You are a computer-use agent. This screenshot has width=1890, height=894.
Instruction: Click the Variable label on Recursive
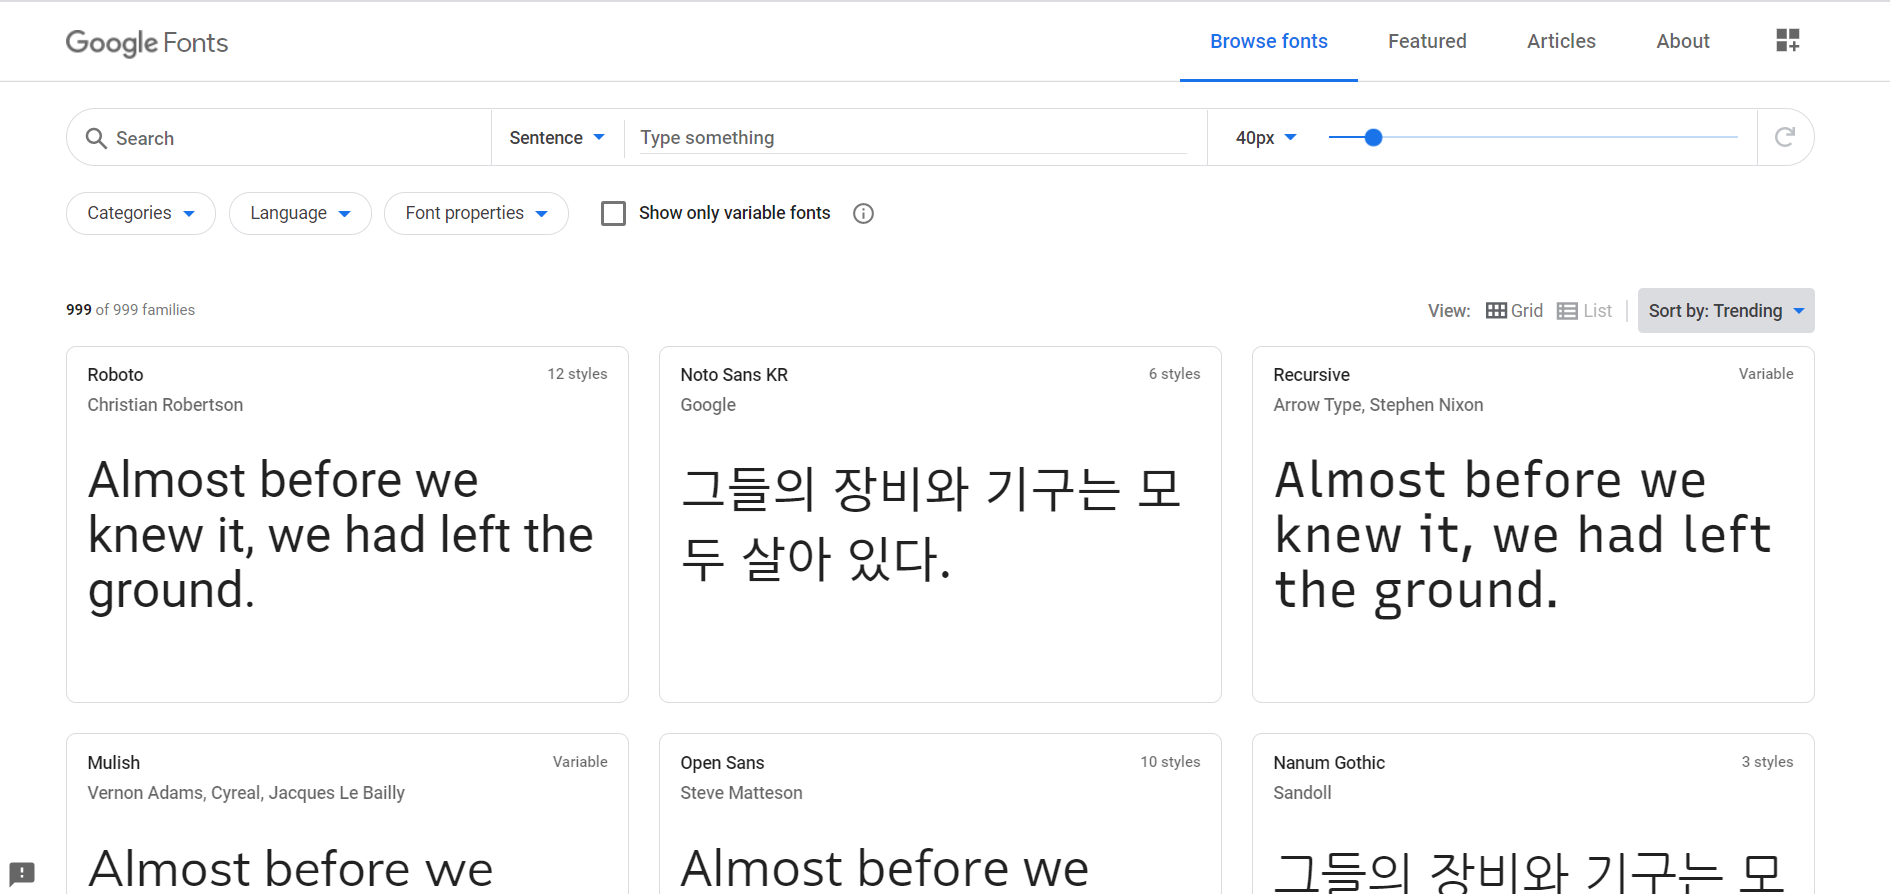[x=1766, y=374]
